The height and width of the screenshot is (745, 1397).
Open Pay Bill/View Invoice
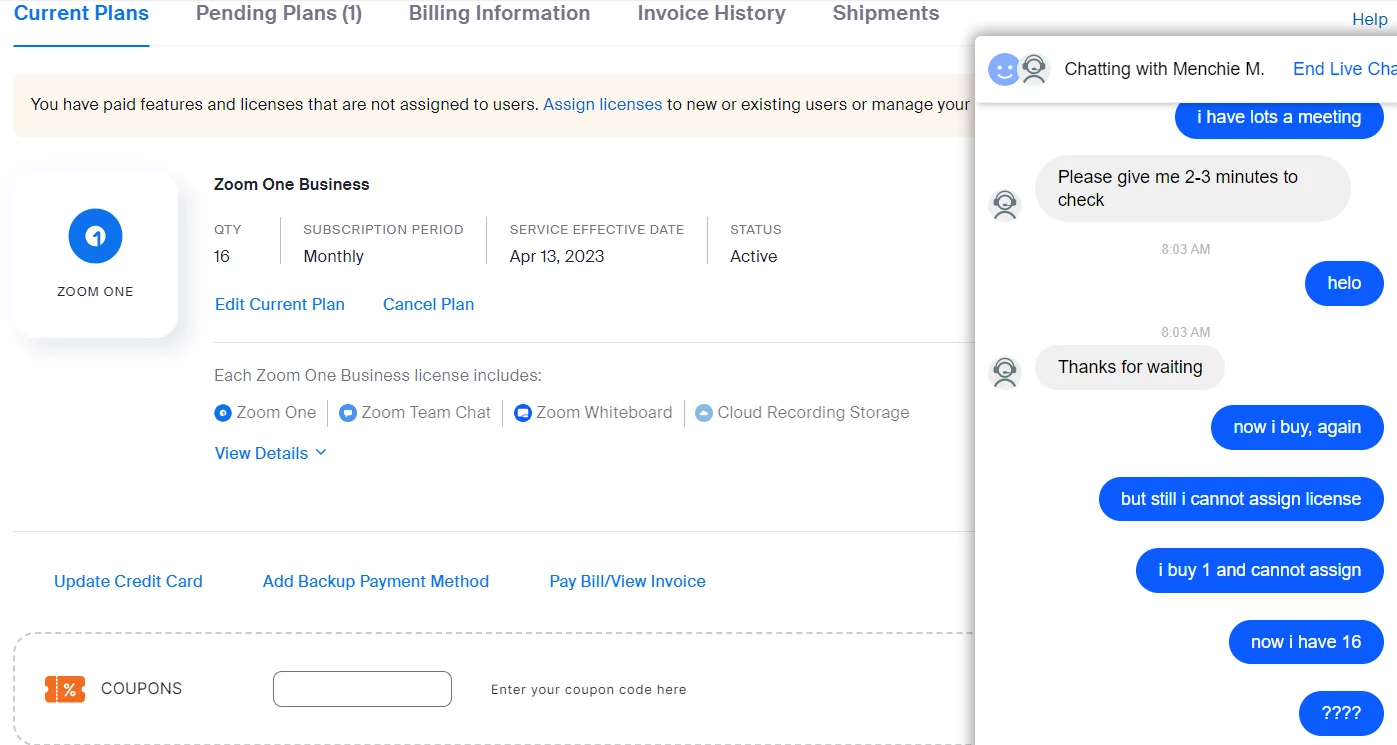click(x=627, y=581)
